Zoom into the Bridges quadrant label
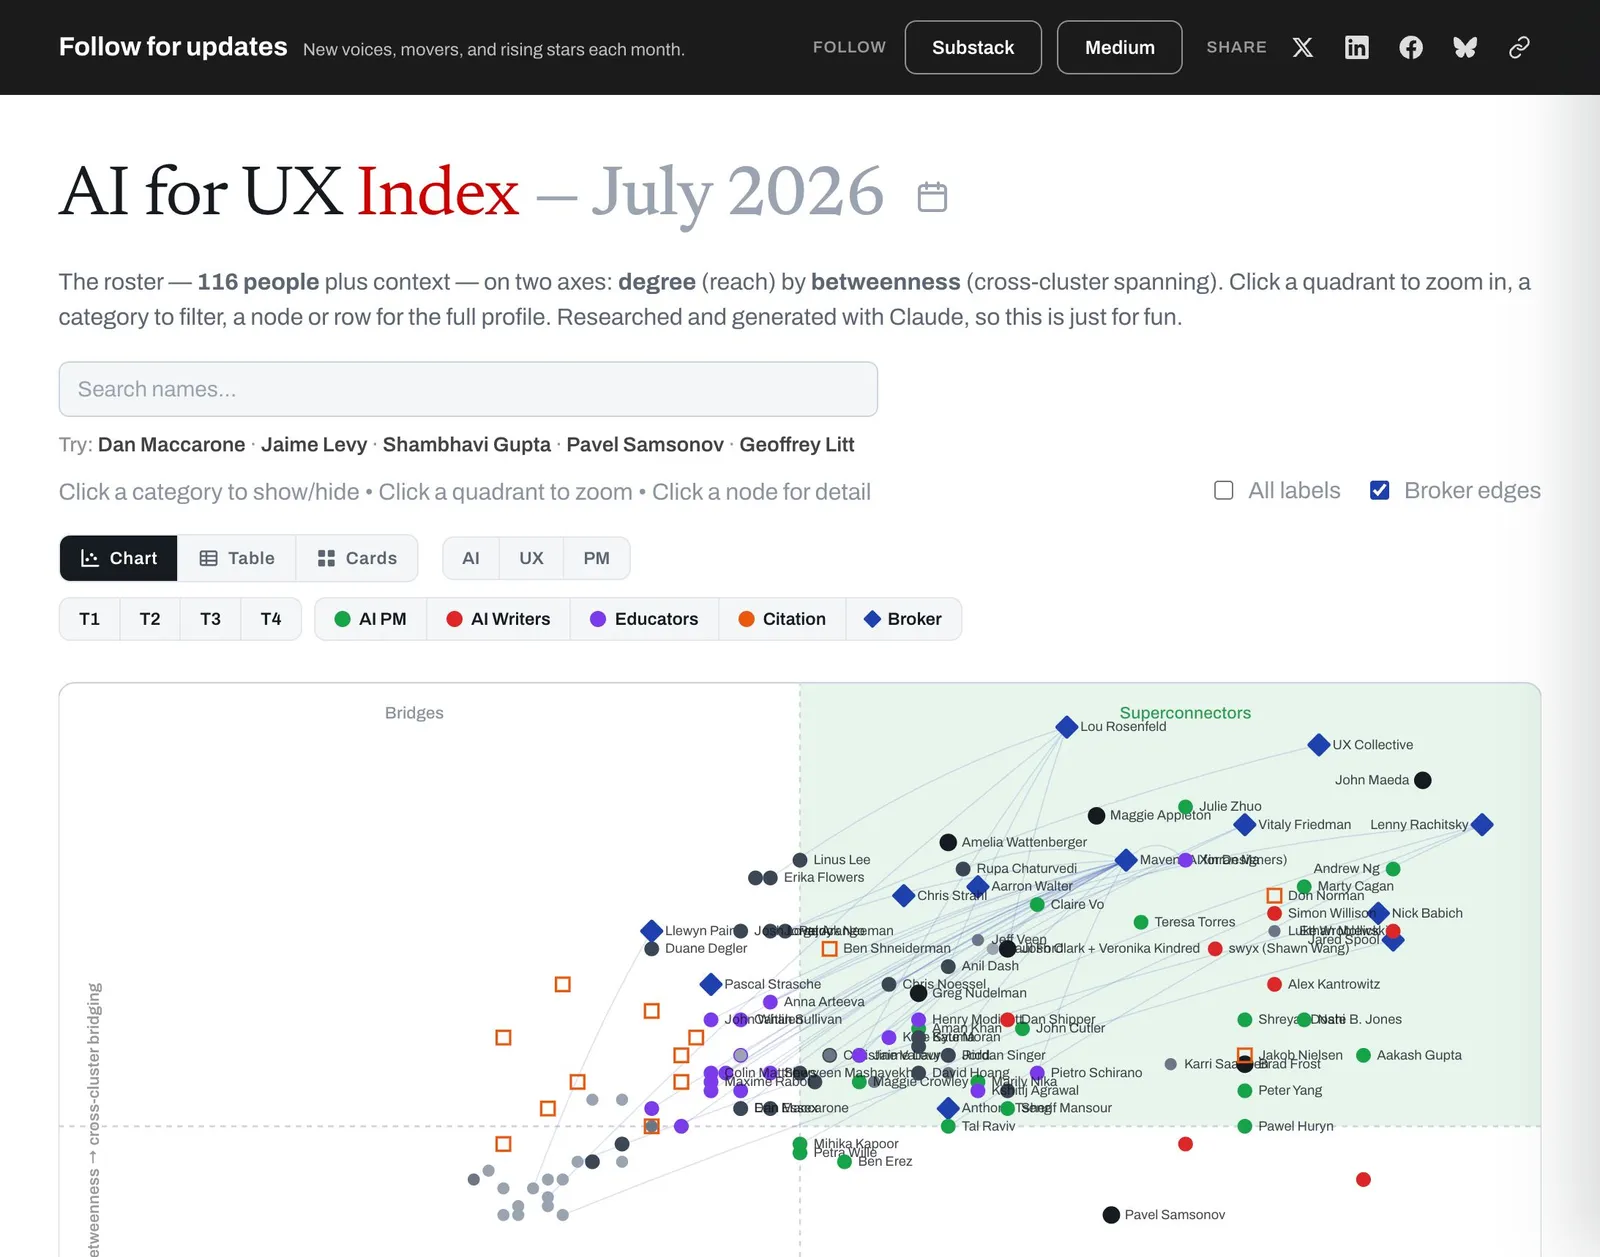The height and width of the screenshot is (1257, 1600). point(414,713)
